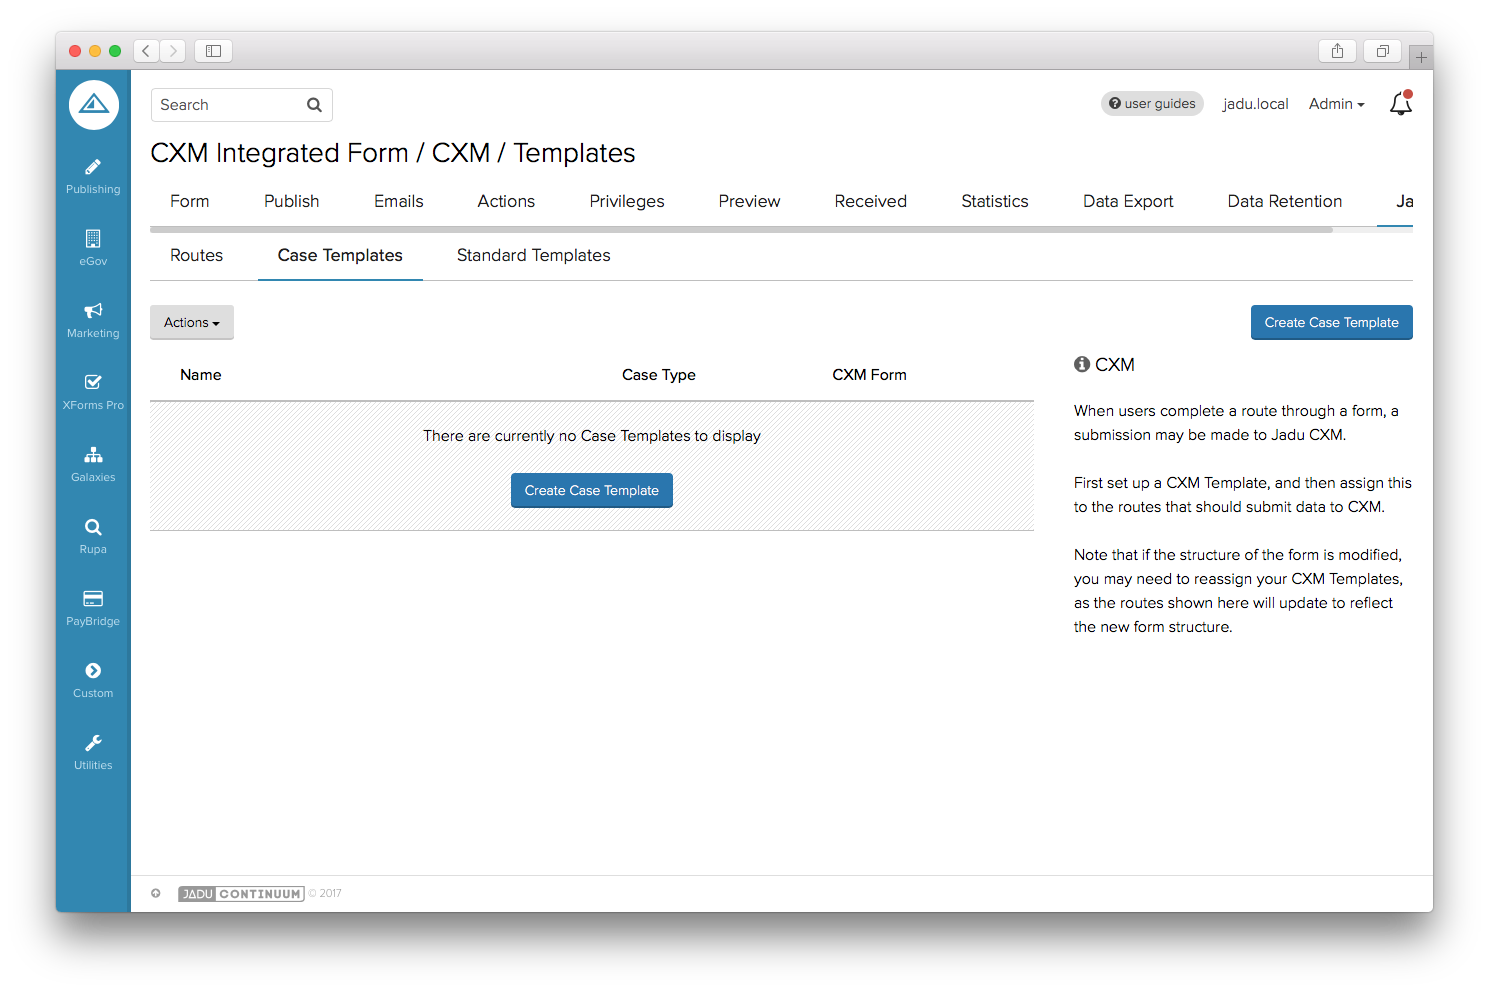Open the eGov sidebar module
The image size is (1489, 992).
[93, 248]
